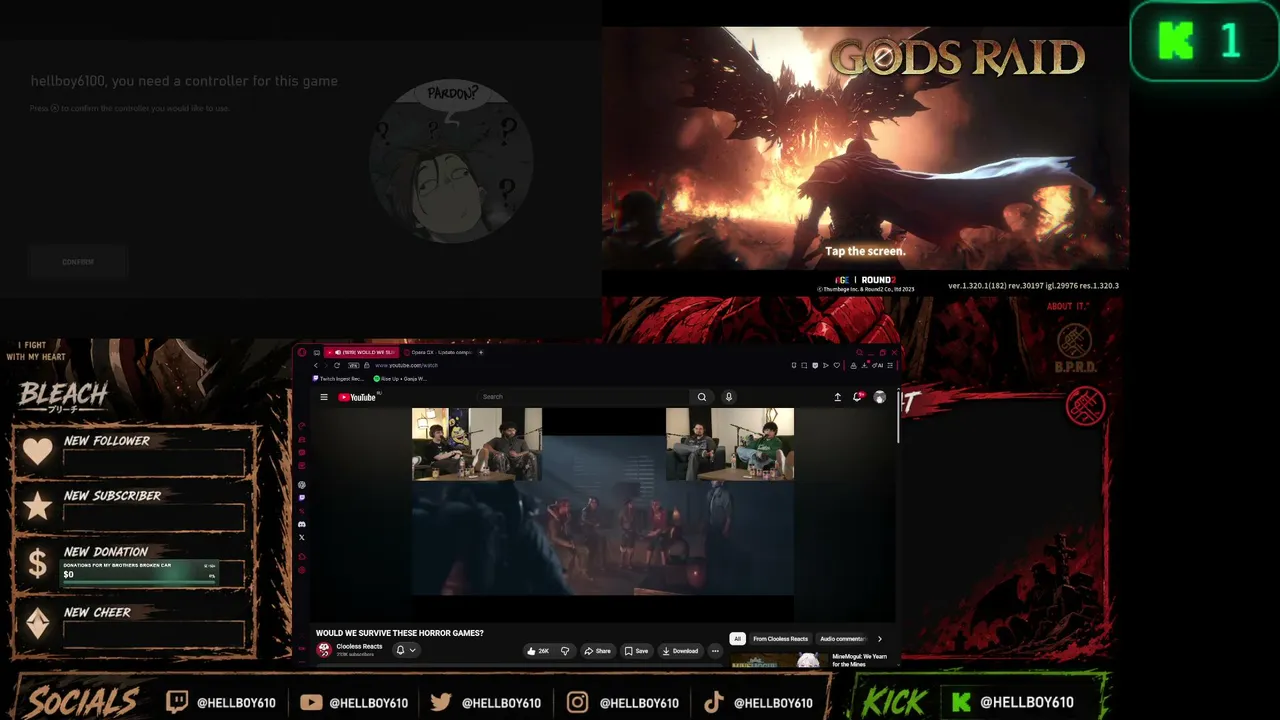Screen dimensions: 1280x720
Task: Open the YouTube hamburger guide menu
Action: [x=324, y=397]
